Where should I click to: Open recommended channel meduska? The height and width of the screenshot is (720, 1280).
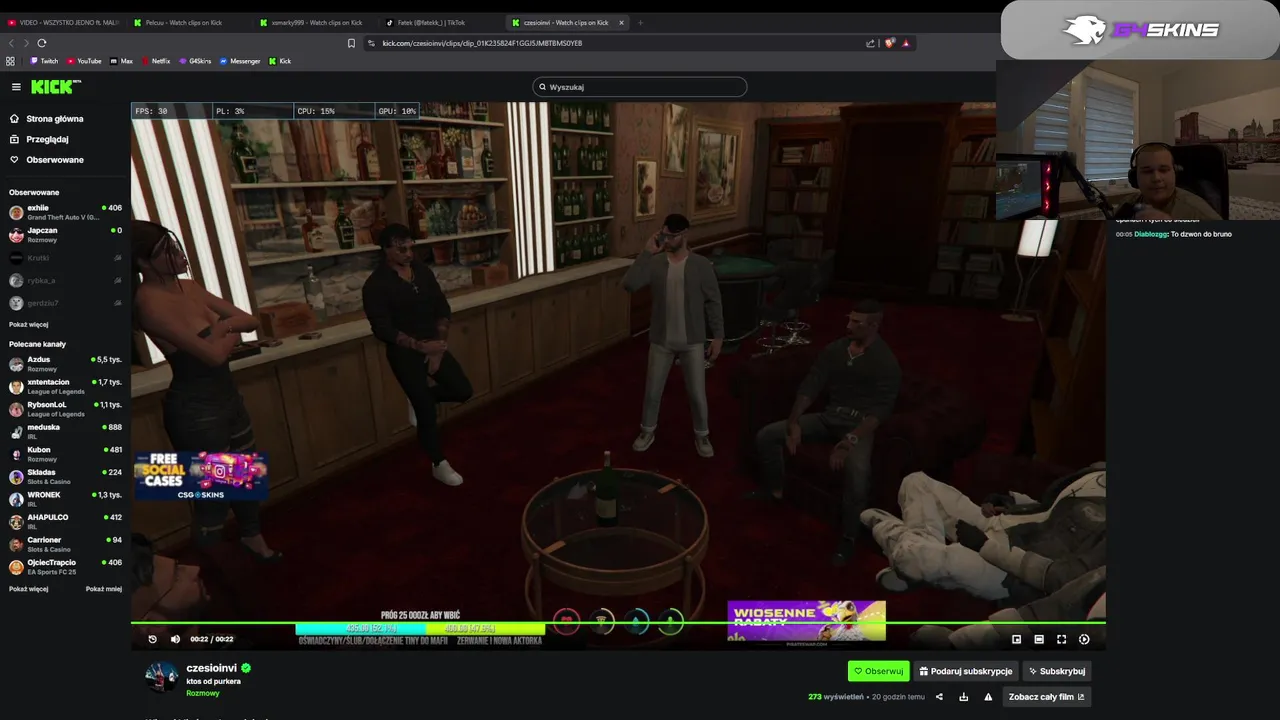coord(65,431)
